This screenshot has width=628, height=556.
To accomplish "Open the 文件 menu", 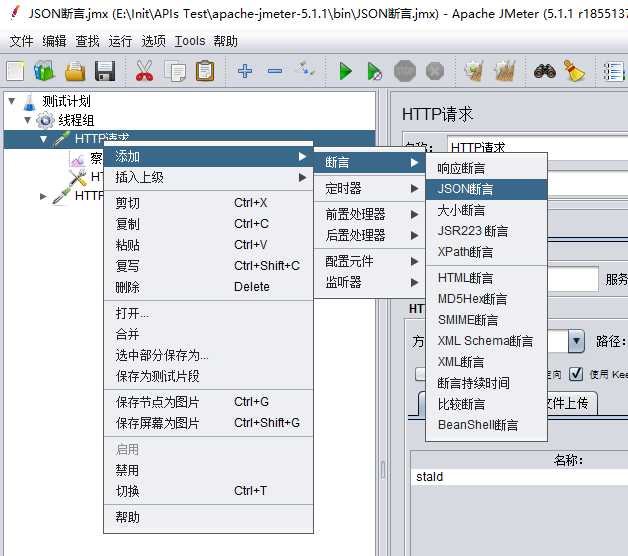I will pyautogui.click(x=21, y=41).
